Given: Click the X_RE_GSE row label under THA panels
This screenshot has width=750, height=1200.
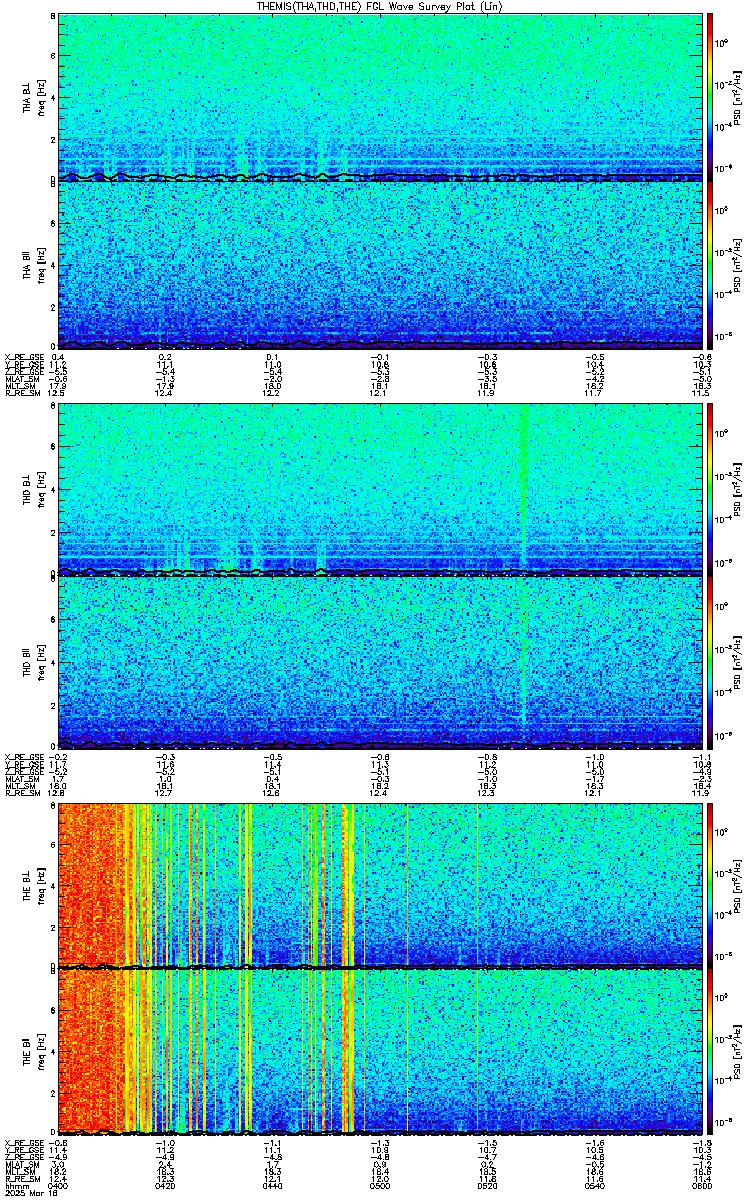Looking at the screenshot, I should tap(20, 357).
